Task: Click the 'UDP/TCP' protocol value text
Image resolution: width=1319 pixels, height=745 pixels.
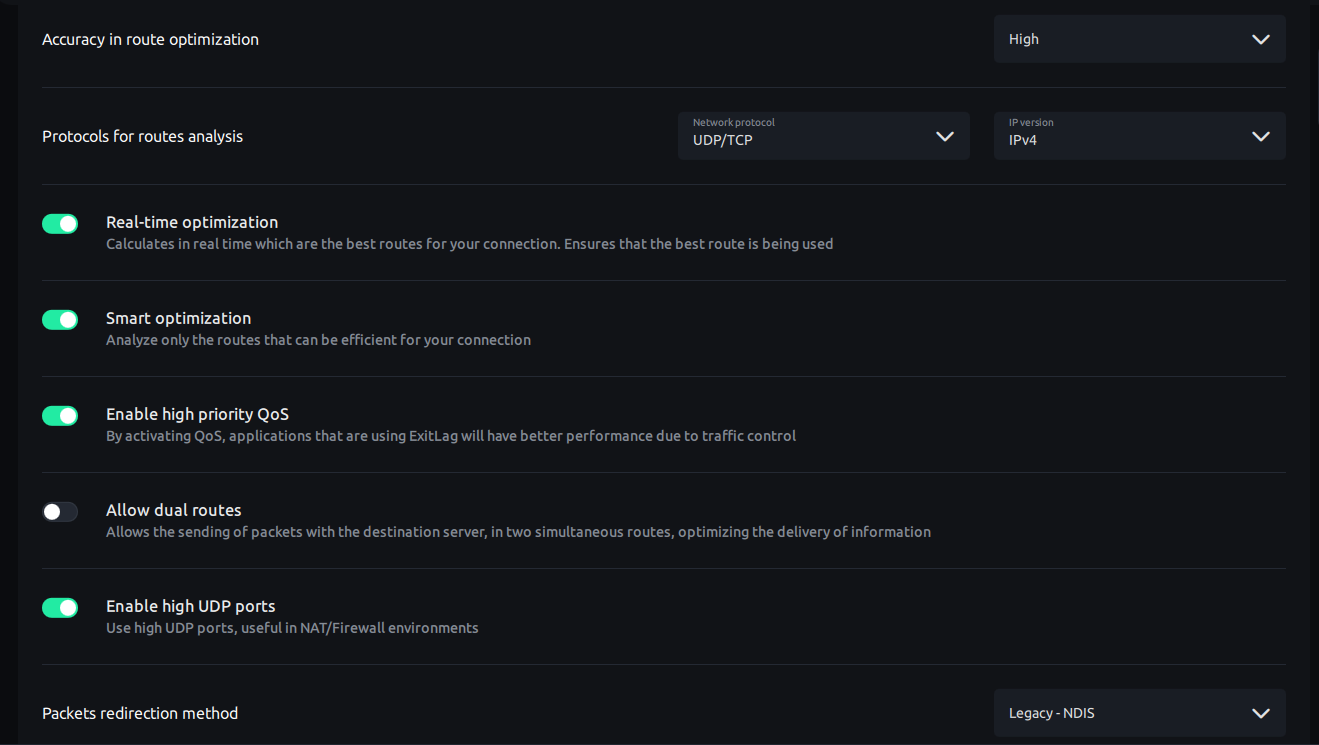Action: [722, 141]
